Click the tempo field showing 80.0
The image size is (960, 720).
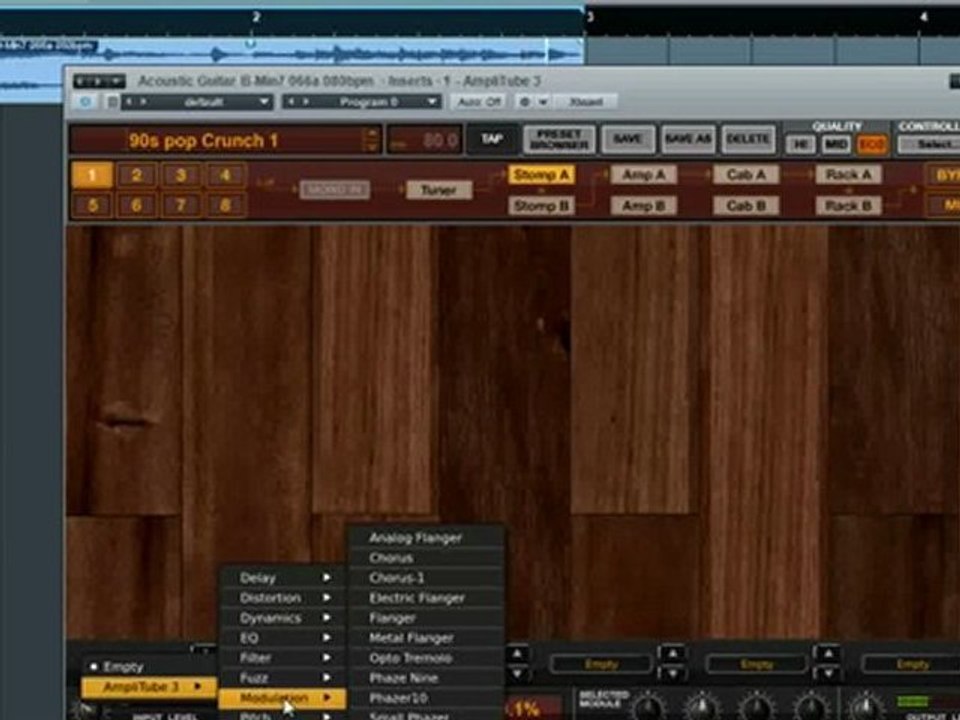click(424, 141)
